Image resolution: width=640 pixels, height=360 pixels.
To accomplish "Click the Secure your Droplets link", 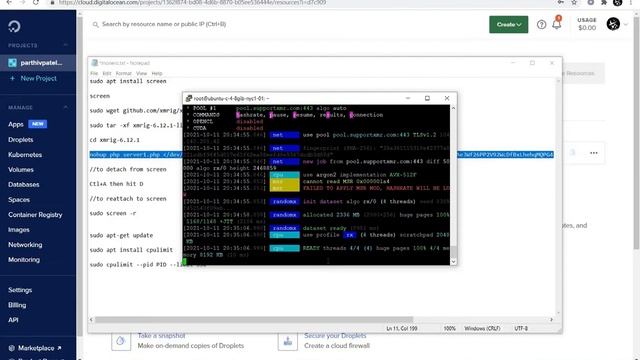I will pyautogui.click(x=335, y=336).
